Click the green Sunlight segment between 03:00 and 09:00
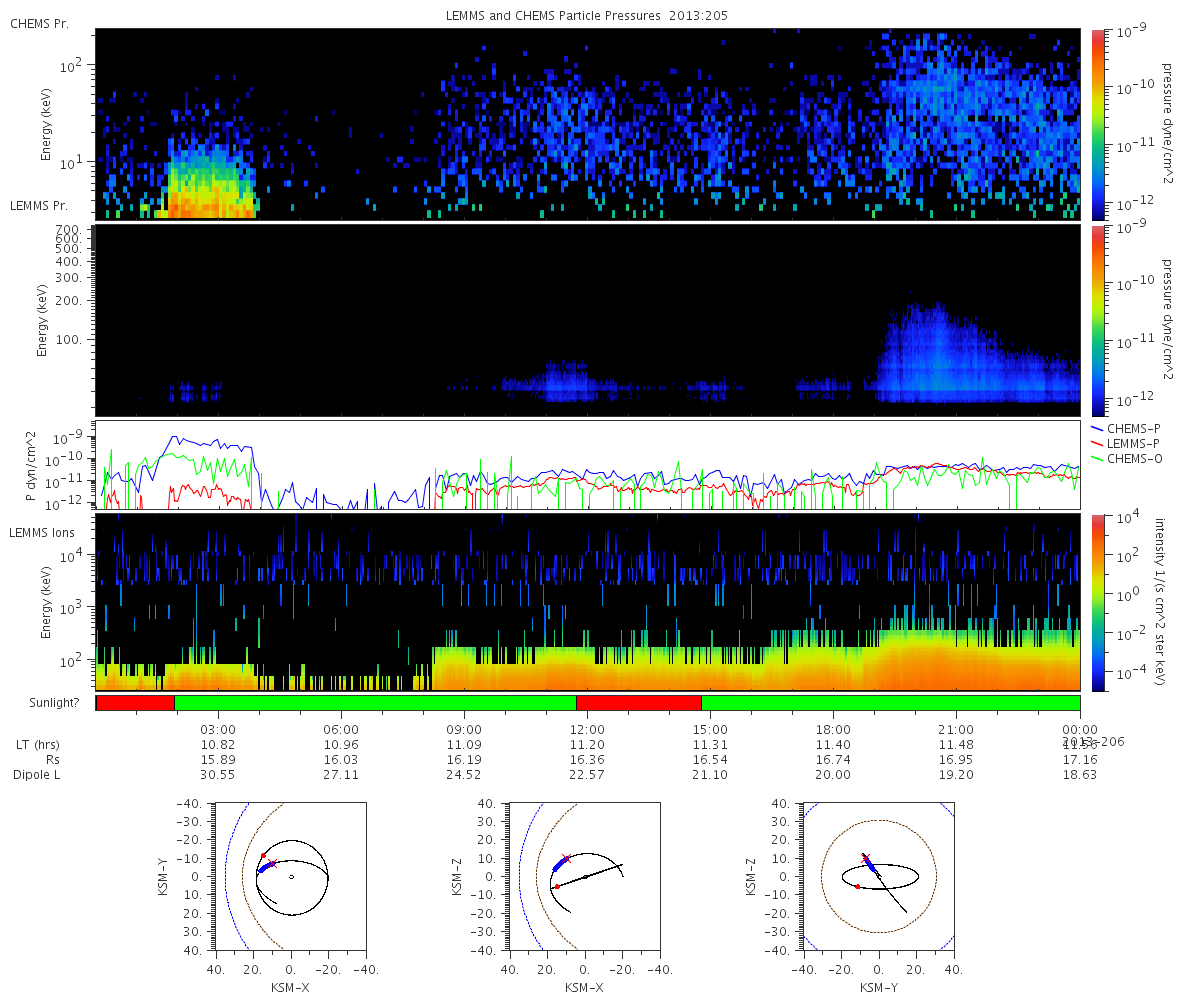 point(375,703)
